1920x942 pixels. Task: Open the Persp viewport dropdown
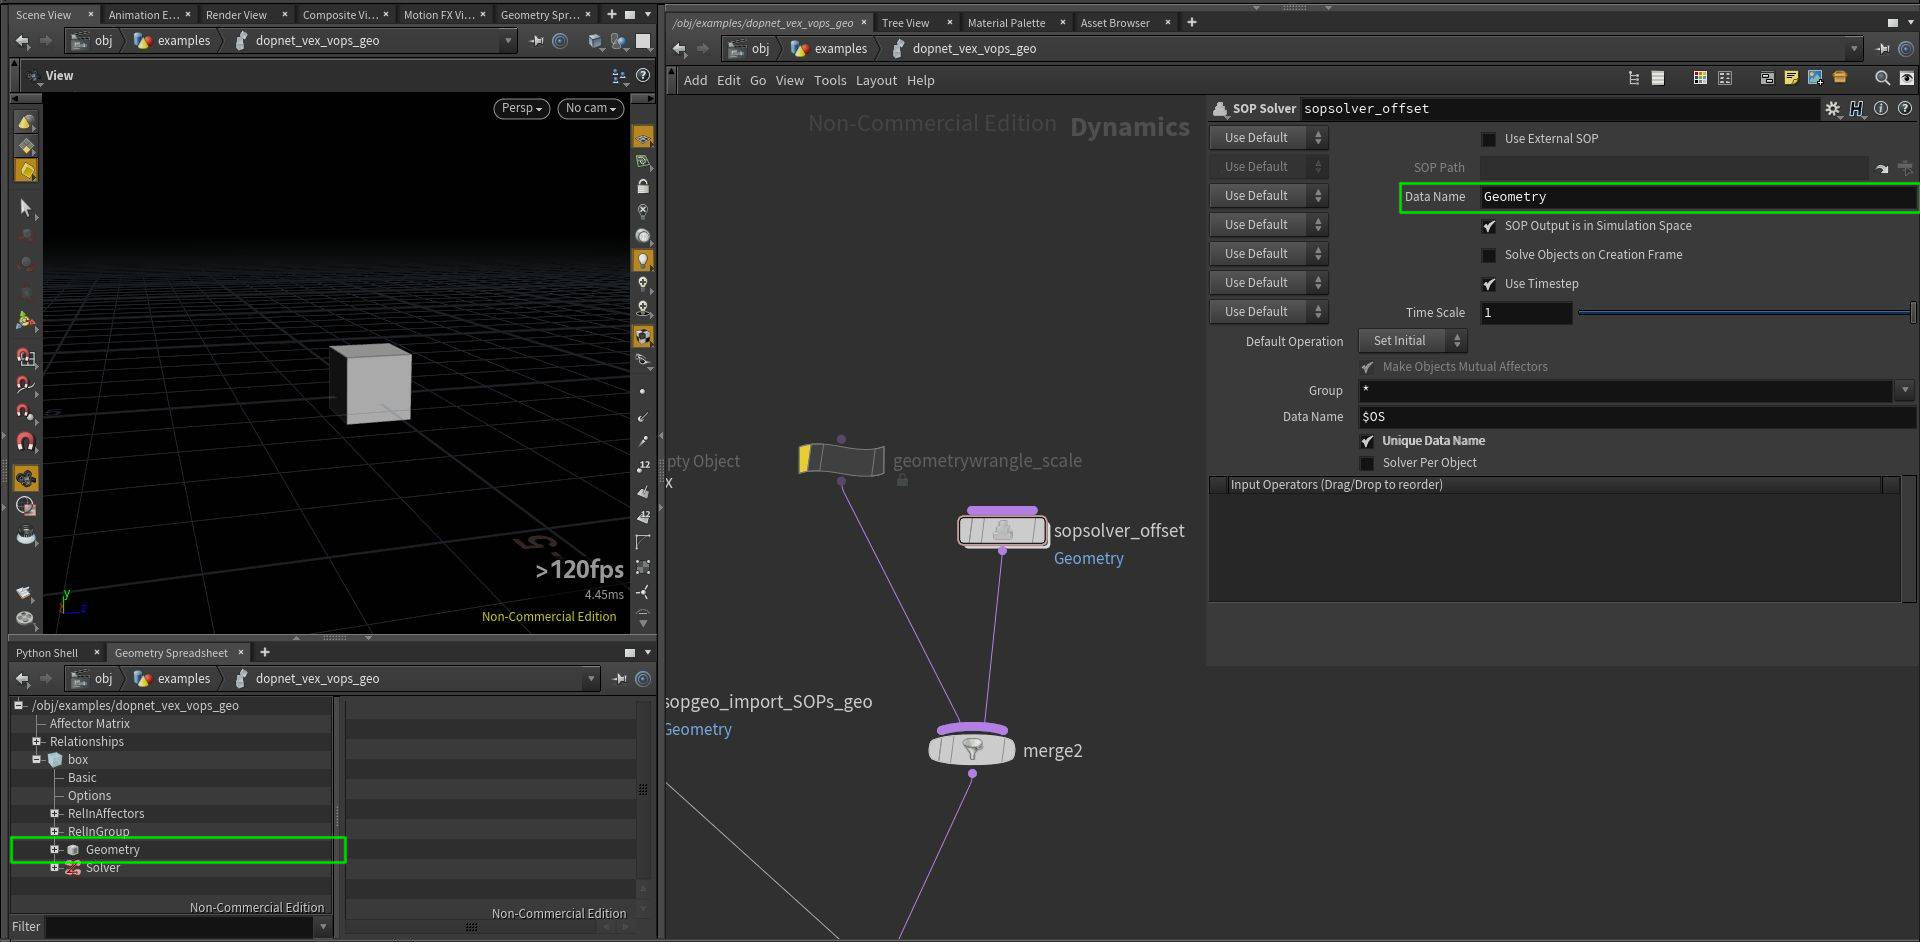pos(521,108)
